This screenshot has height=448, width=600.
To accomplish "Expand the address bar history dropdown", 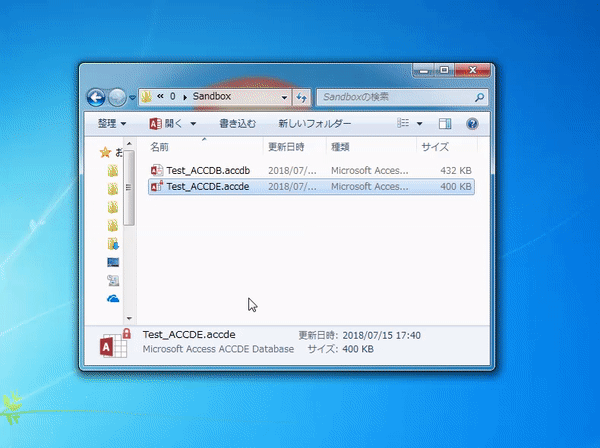I will coord(284,98).
